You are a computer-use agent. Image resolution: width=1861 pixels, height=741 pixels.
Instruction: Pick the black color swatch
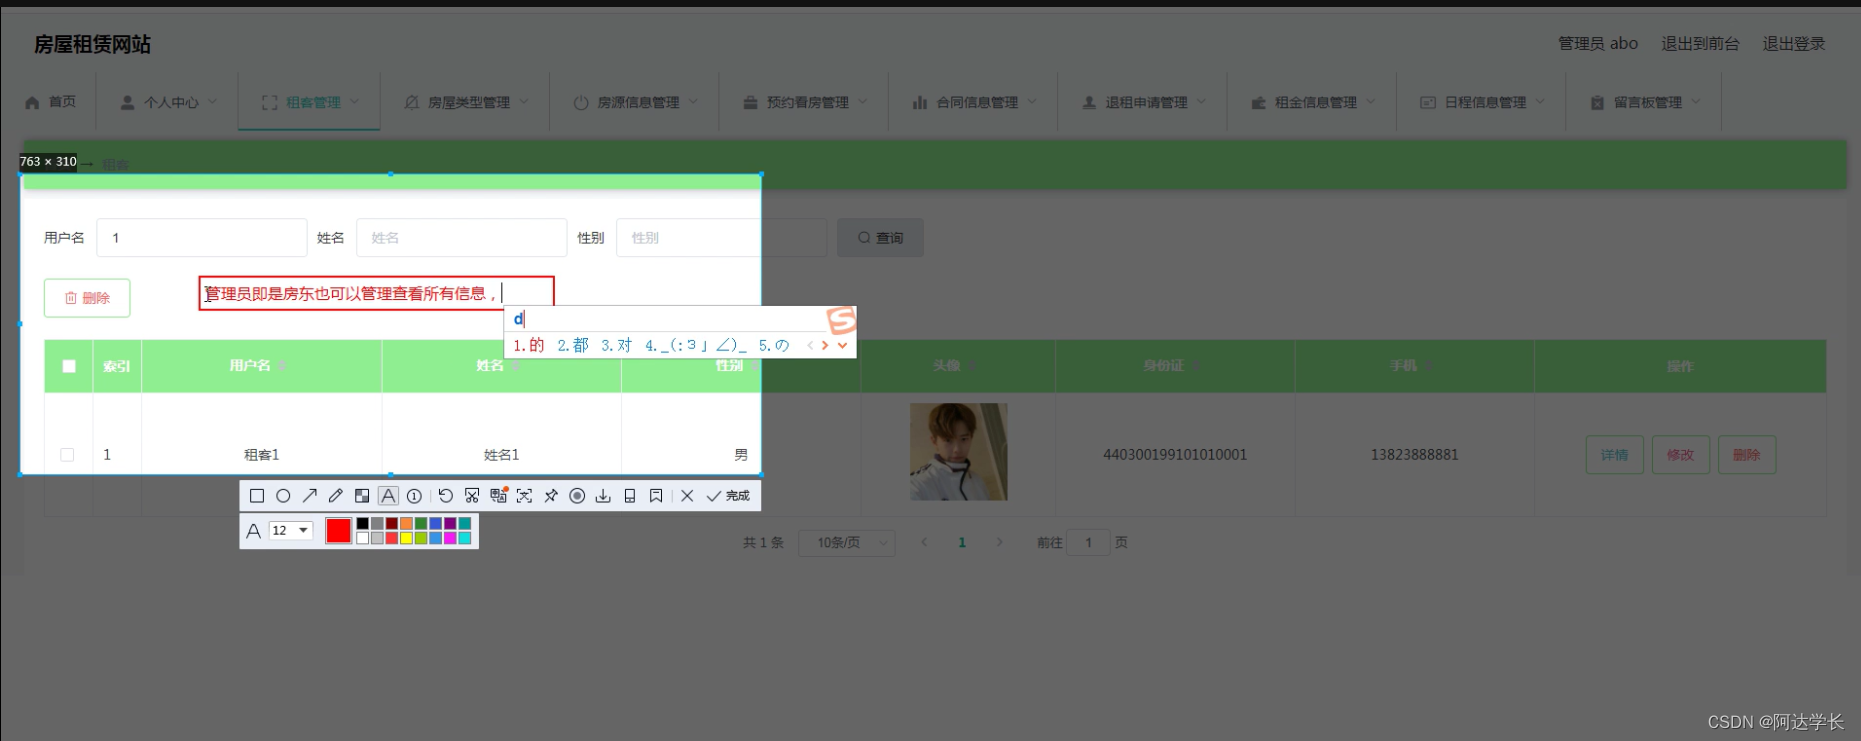tap(363, 523)
